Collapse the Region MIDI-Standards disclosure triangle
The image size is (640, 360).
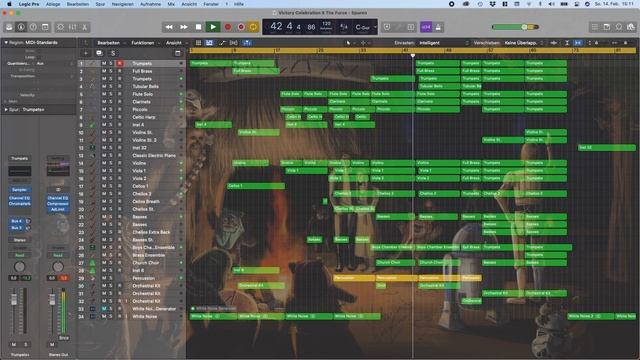pyautogui.click(x=6, y=42)
